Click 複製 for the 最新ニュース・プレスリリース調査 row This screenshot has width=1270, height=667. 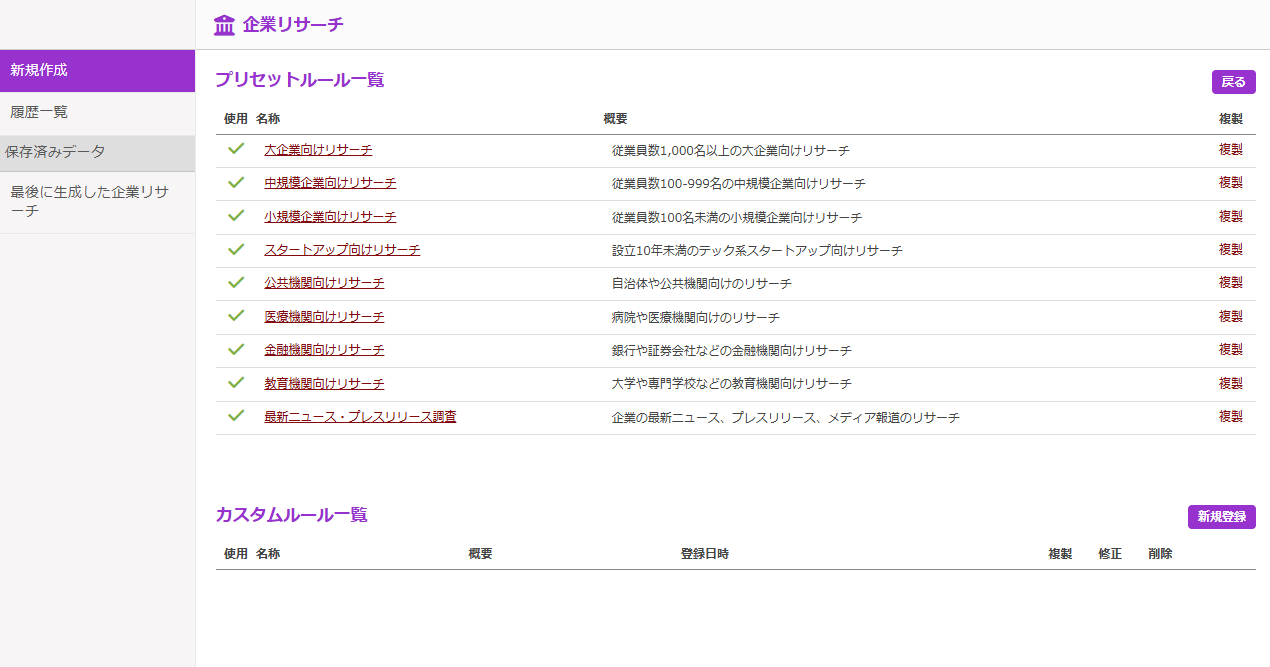[1230, 416]
